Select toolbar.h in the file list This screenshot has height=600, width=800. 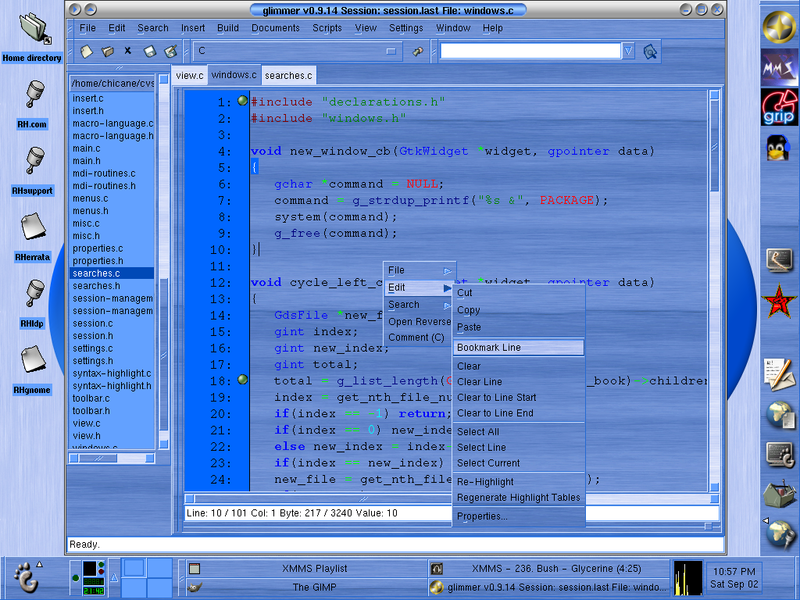(x=112, y=411)
